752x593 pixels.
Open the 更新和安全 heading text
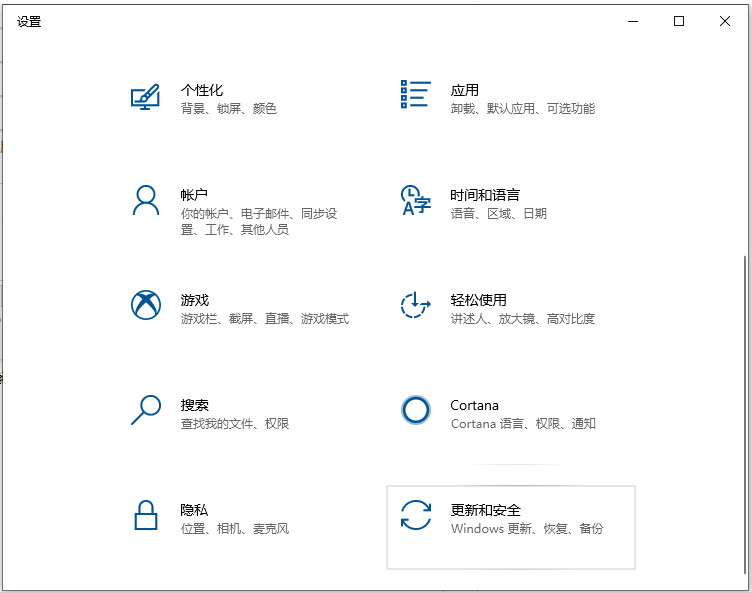coord(485,510)
